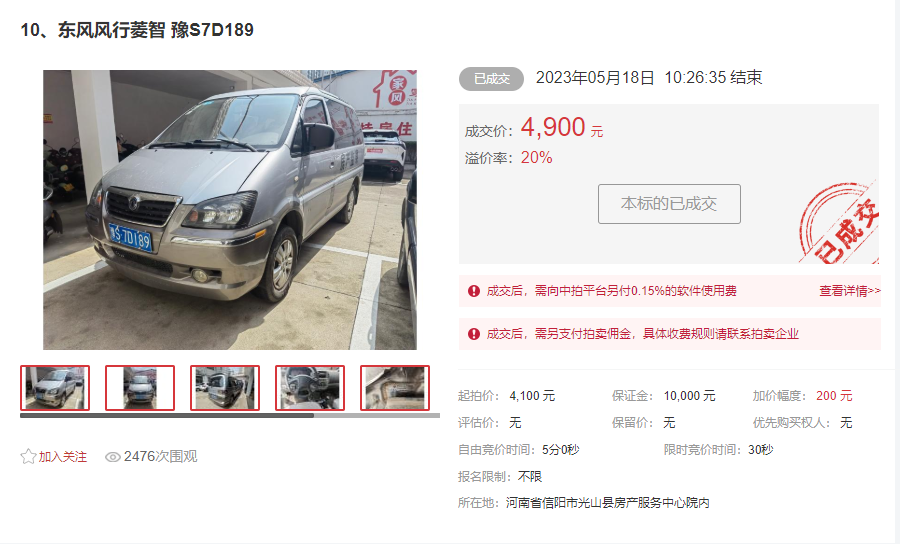Click the thumbnail strip horizontal scrollbar
The image size is (900, 544).
pos(230,415)
